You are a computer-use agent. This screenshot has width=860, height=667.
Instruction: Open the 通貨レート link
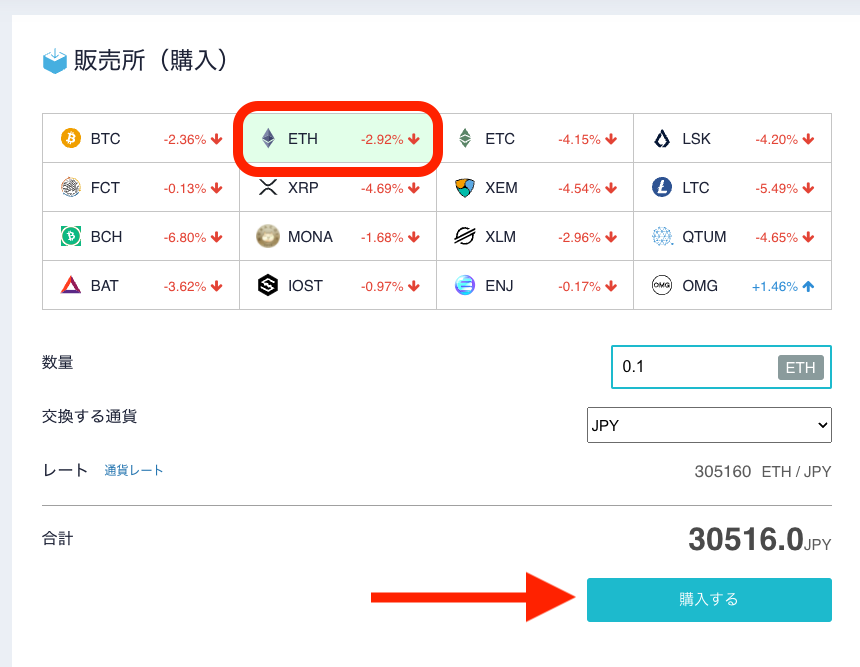134,471
